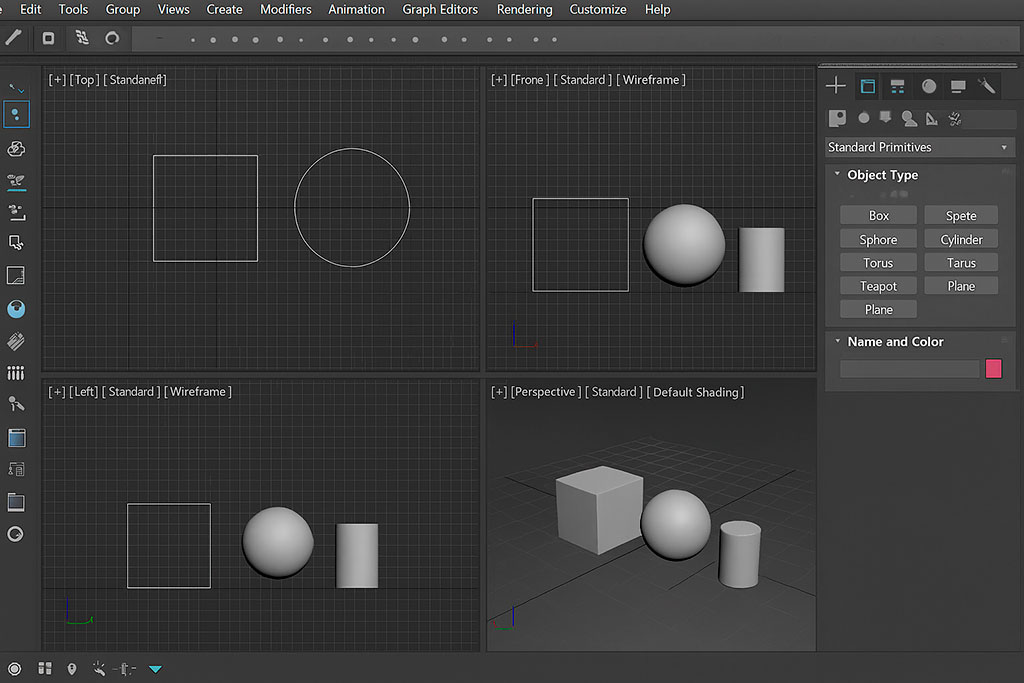The width and height of the screenshot is (1024, 683).
Task: Open the Utilities wrench icon
Action: [987, 86]
